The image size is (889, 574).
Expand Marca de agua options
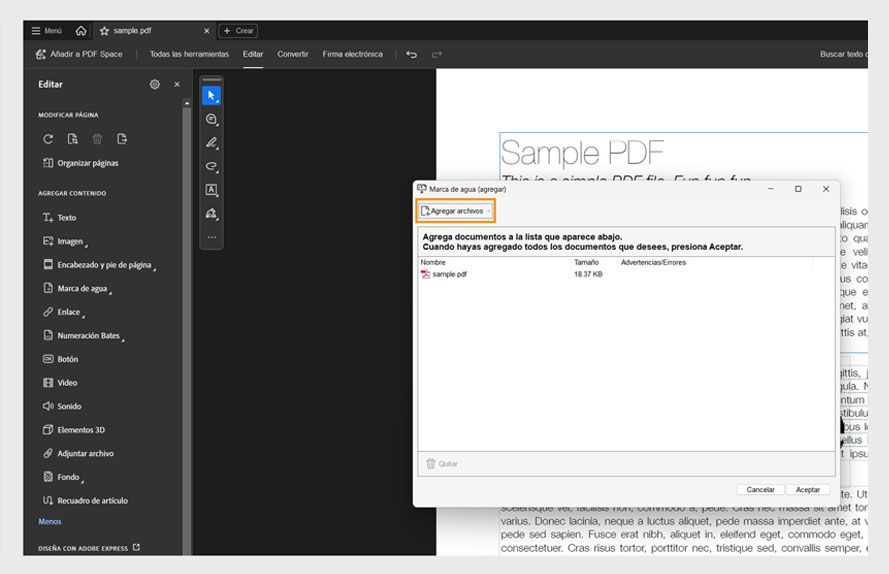78,289
